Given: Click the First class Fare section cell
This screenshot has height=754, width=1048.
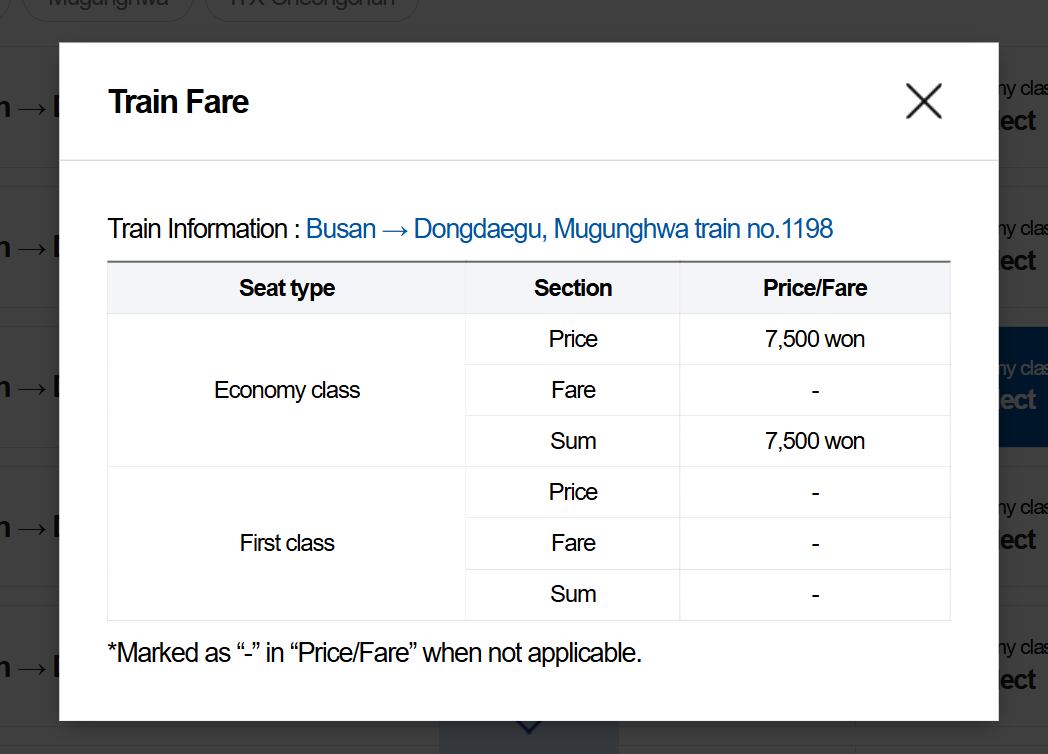Looking at the screenshot, I should tap(573, 543).
